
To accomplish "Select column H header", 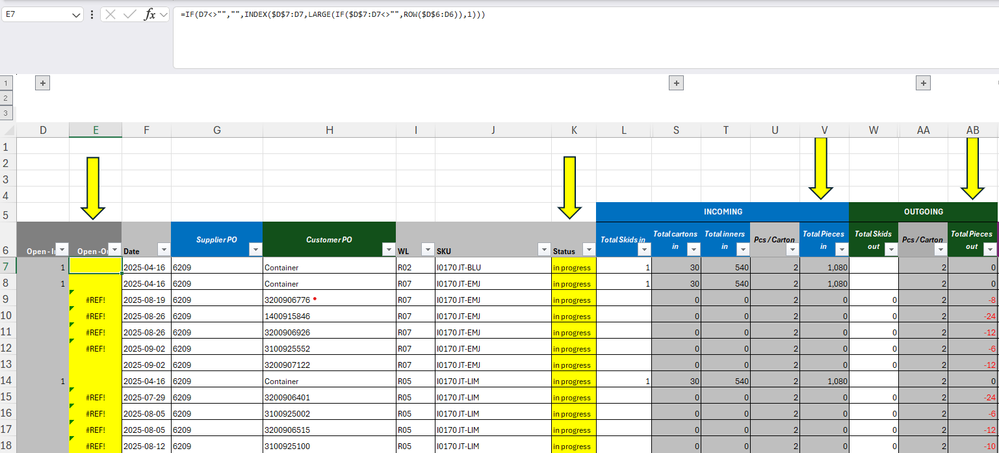I will point(329,130).
